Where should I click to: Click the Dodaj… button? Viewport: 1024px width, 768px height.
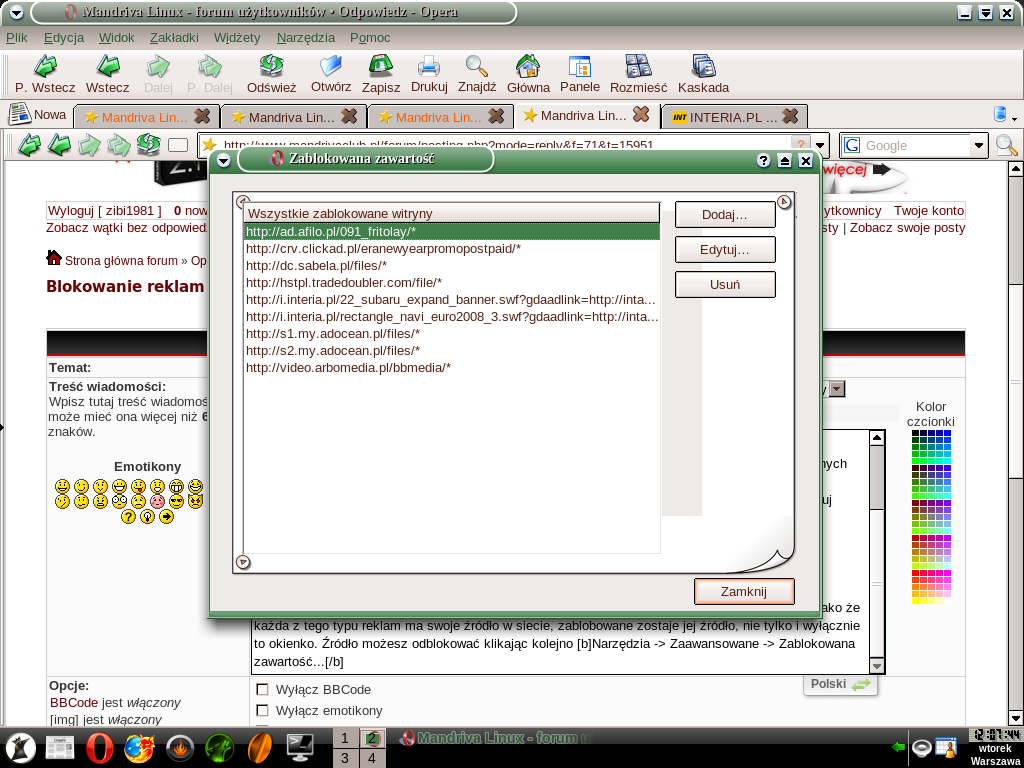[x=725, y=215]
